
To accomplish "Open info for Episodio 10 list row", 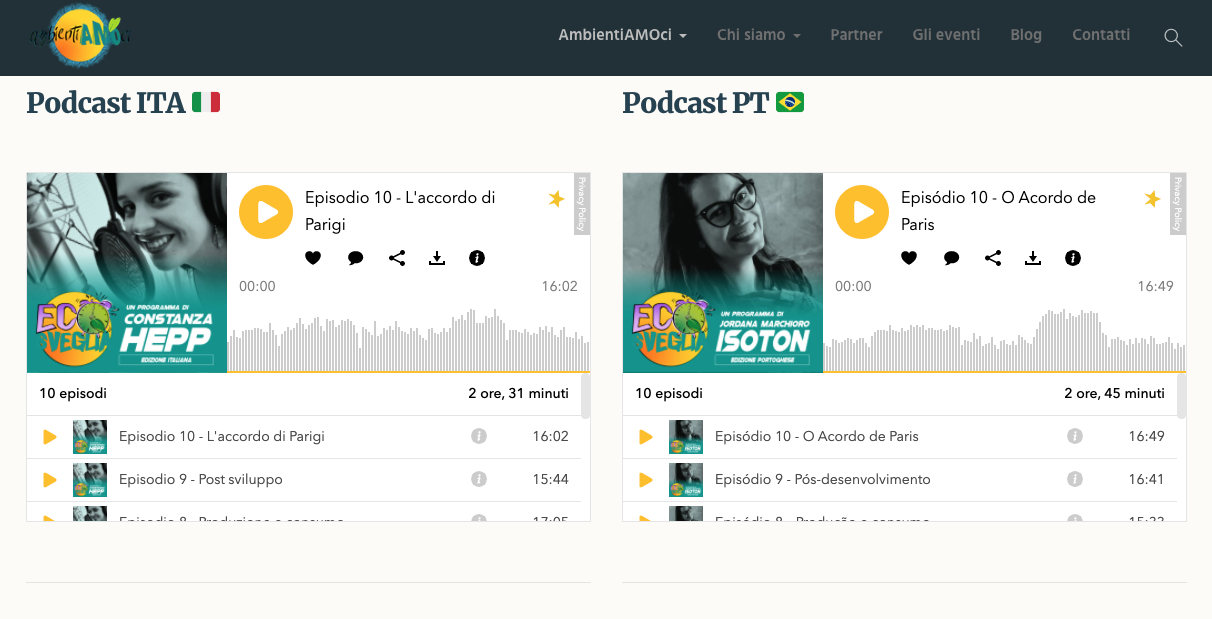I will coord(479,436).
